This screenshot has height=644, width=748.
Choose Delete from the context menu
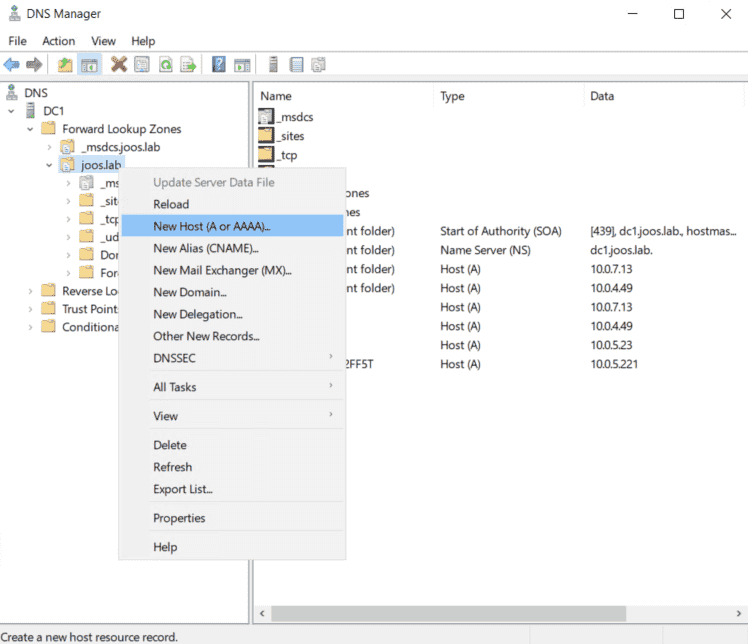click(232, 445)
